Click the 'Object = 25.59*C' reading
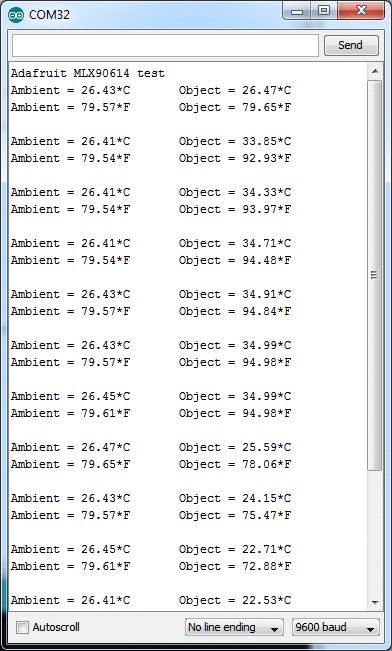 [x=235, y=448]
